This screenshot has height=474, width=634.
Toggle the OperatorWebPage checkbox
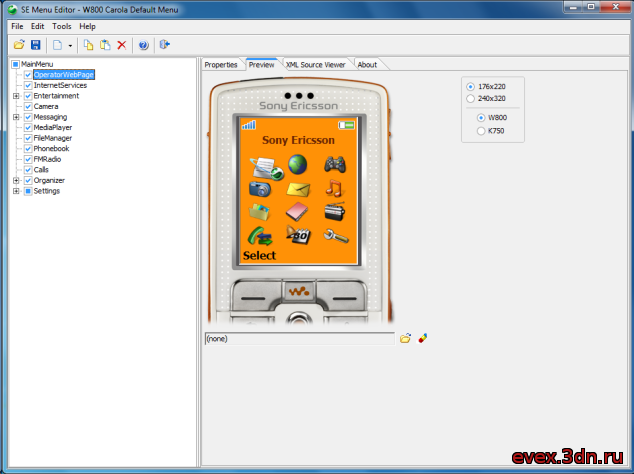[x=28, y=75]
